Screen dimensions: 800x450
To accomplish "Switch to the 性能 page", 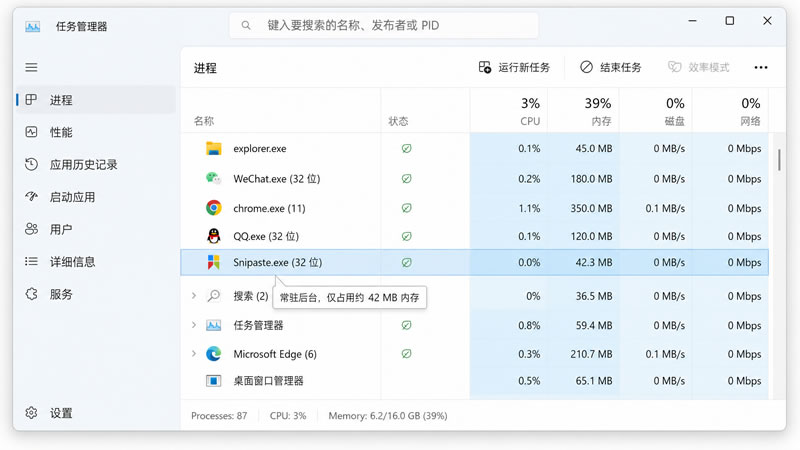I will (97, 132).
